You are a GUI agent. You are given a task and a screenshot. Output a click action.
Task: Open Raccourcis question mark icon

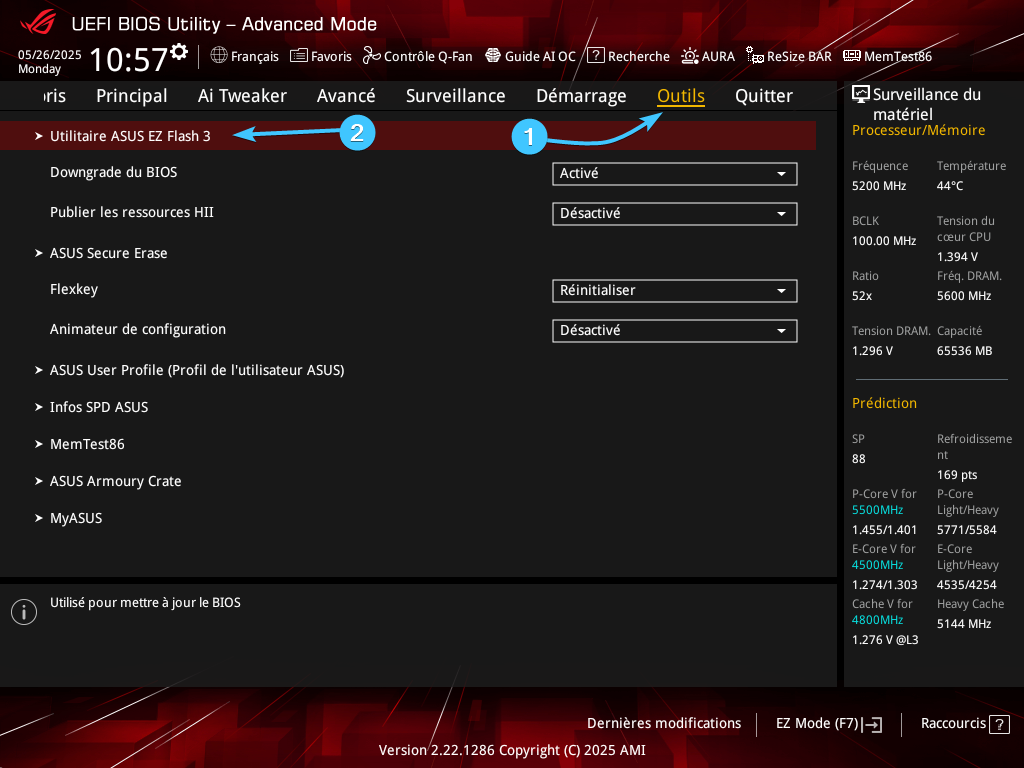click(x=999, y=724)
